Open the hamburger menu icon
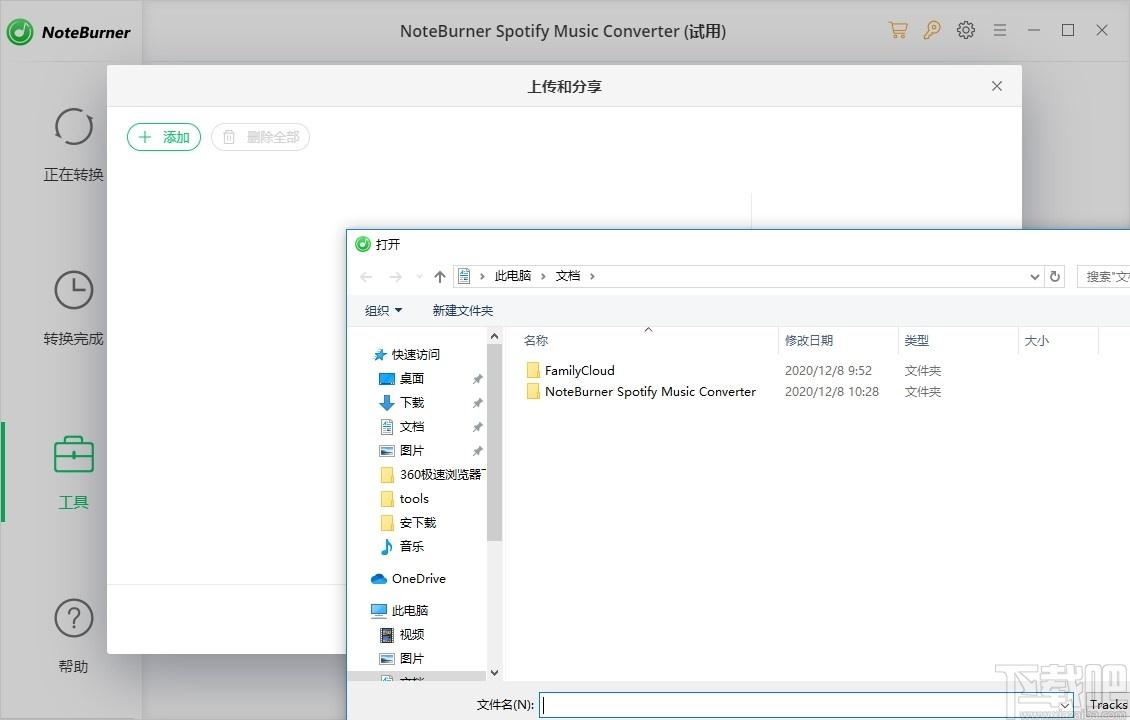The width and height of the screenshot is (1130, 720). [999, 30]
